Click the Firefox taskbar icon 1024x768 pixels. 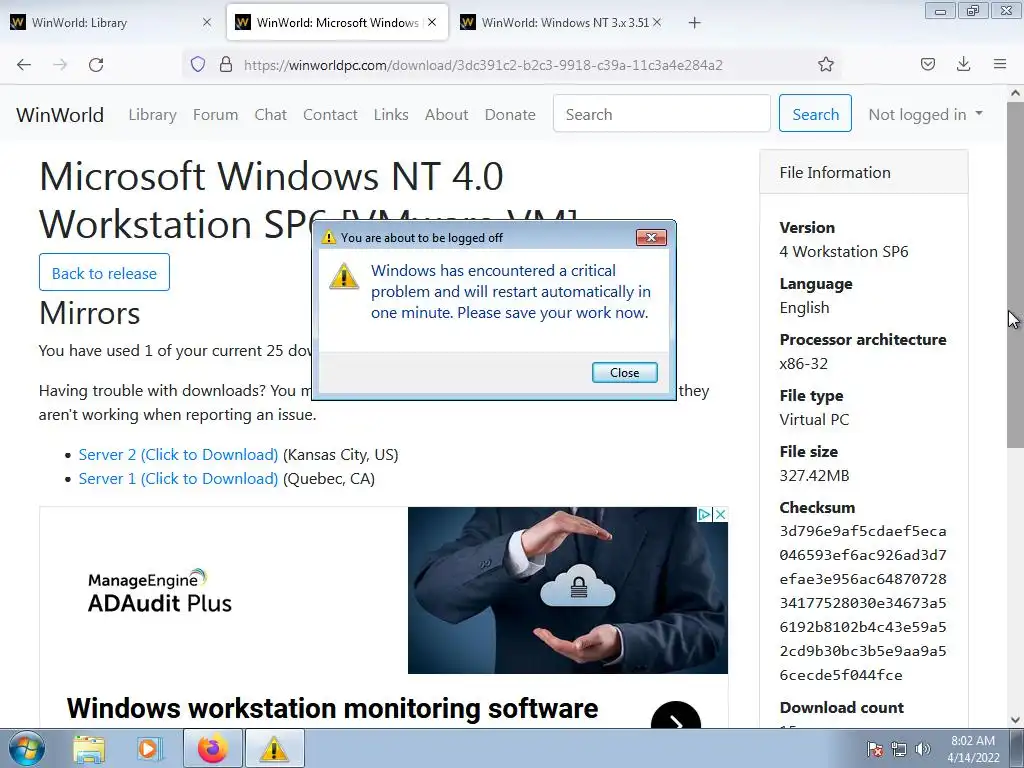coord(213,748)
